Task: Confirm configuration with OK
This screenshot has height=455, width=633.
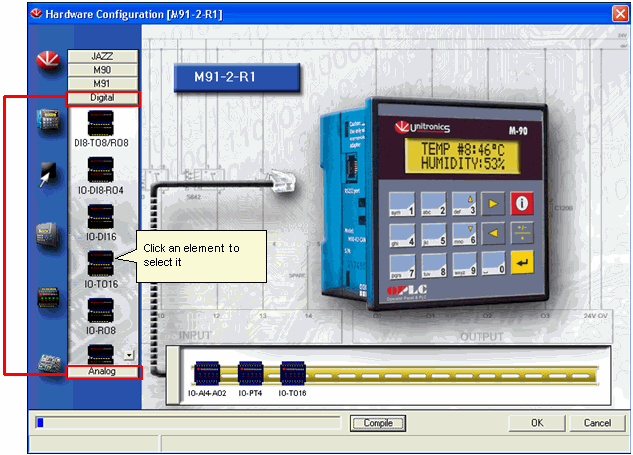Action: point(537,423)
